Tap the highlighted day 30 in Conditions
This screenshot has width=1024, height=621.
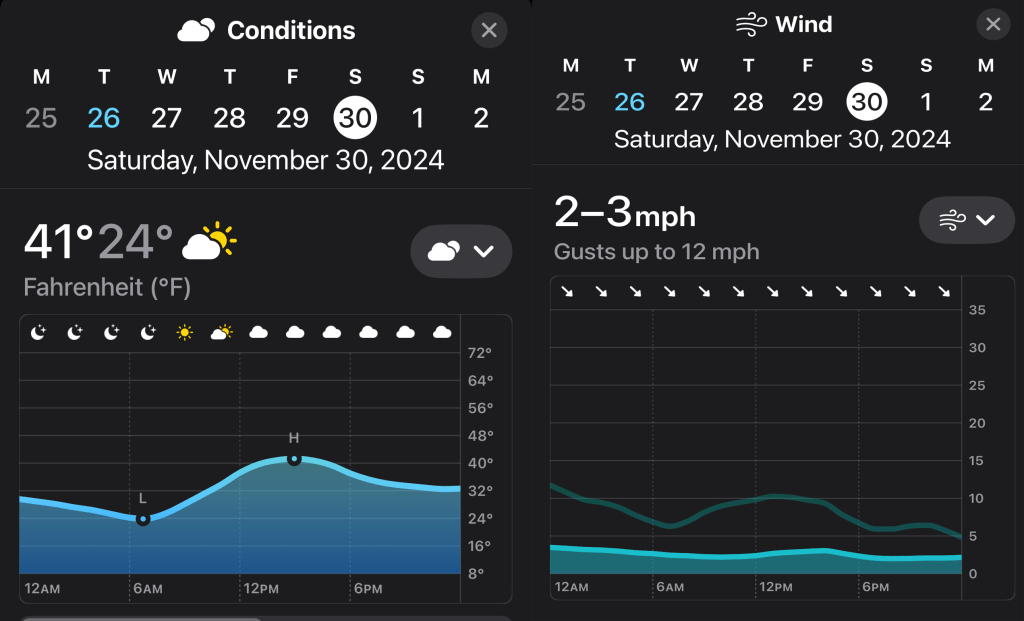[355, 118]
